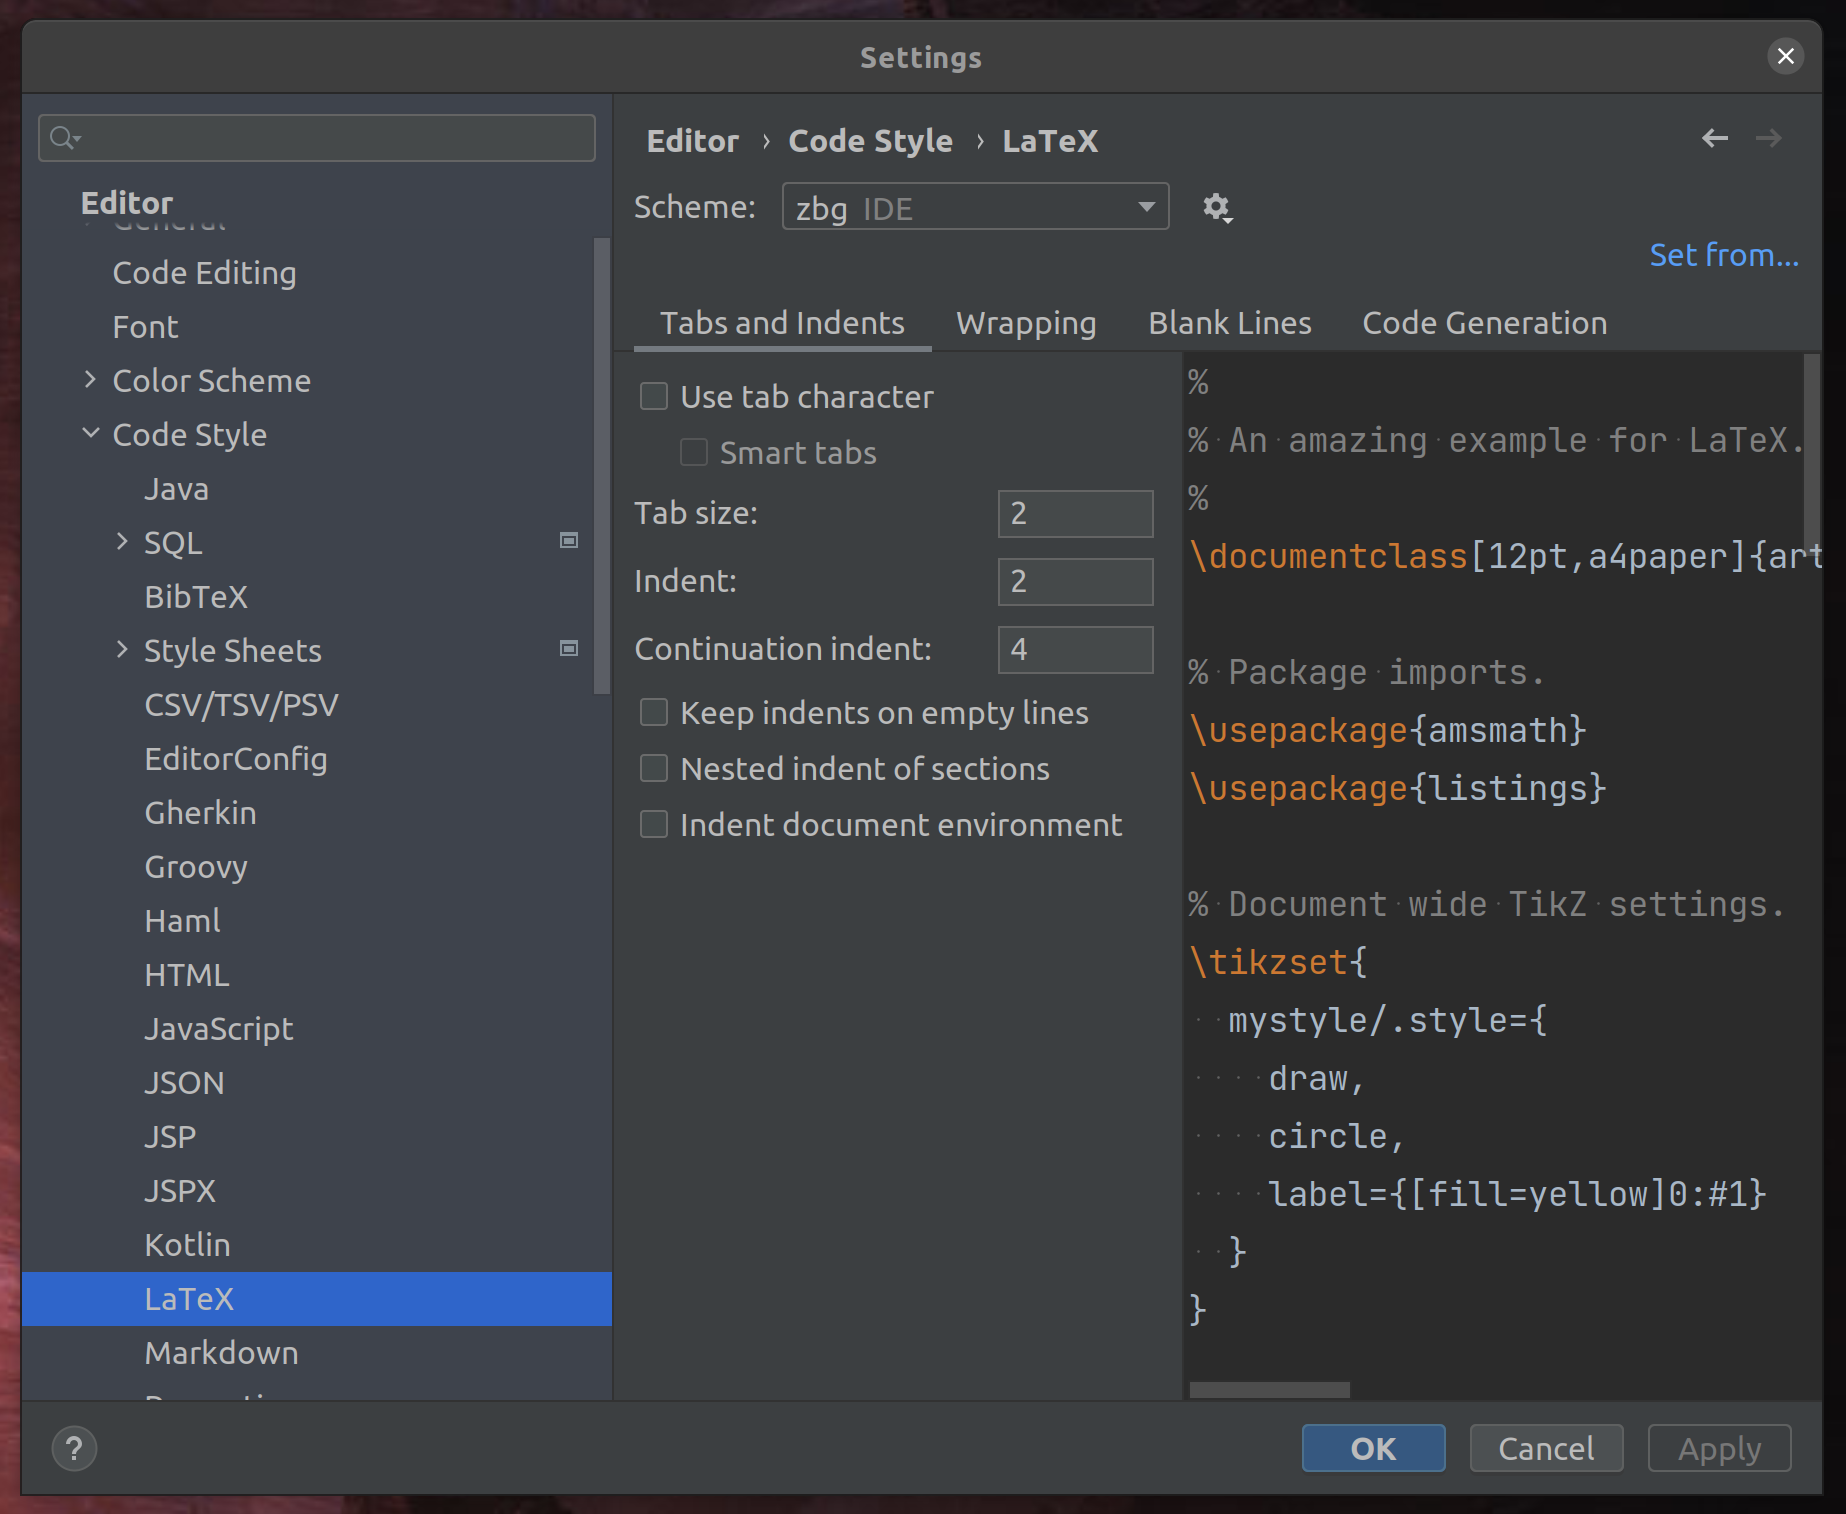Apply the current settings

coord(1719,1448)
